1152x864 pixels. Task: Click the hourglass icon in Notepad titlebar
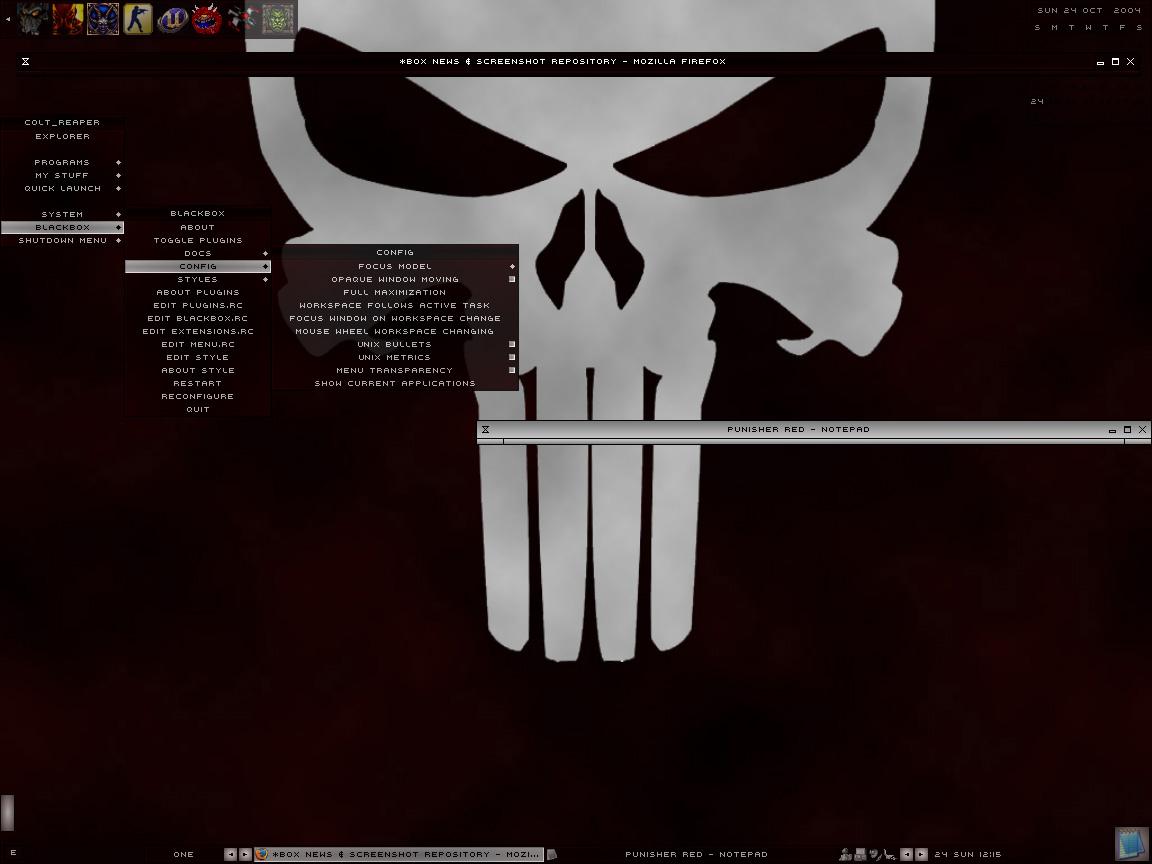[486, 430]
